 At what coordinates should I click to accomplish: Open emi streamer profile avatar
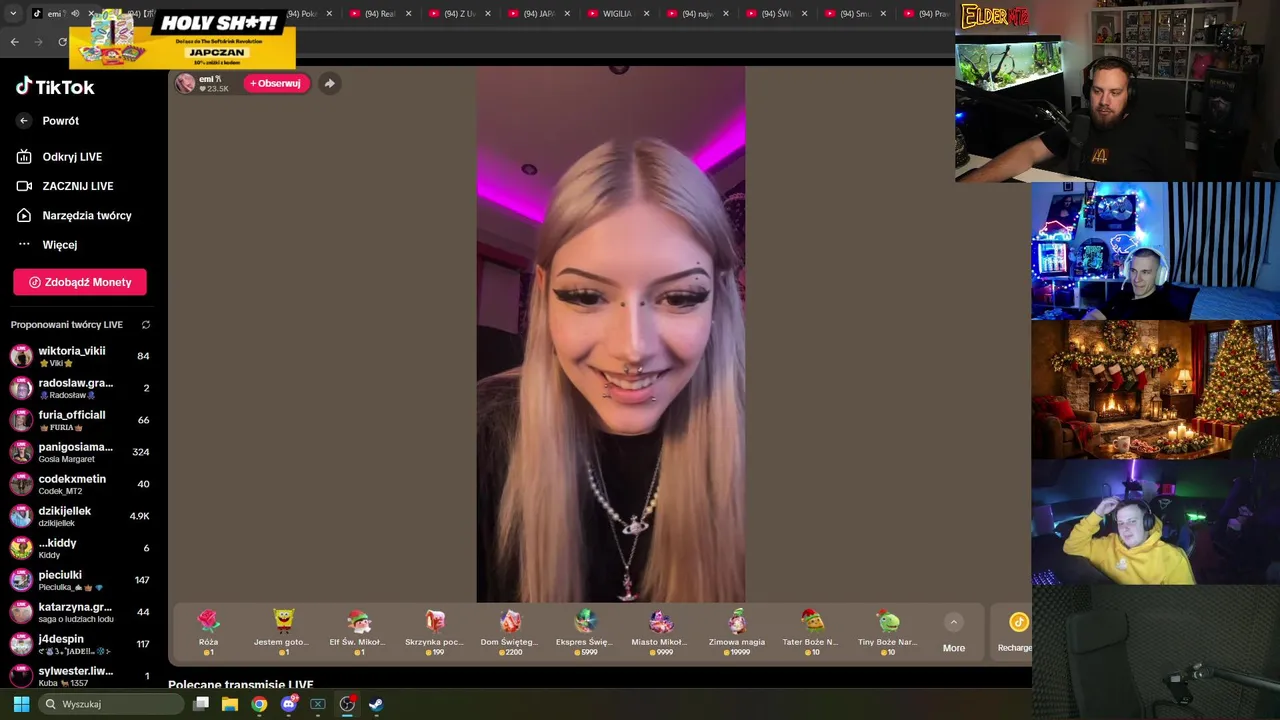pos(185,83)
